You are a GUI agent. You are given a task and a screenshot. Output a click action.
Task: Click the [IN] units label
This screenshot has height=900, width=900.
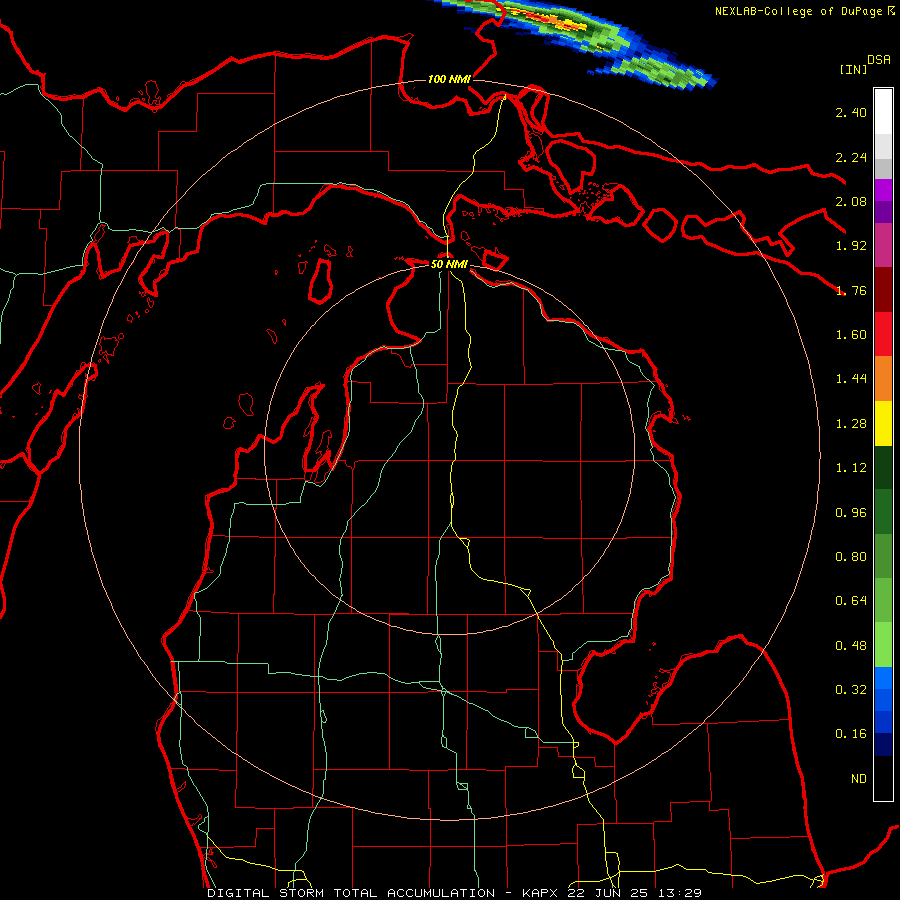coord(853,69)
